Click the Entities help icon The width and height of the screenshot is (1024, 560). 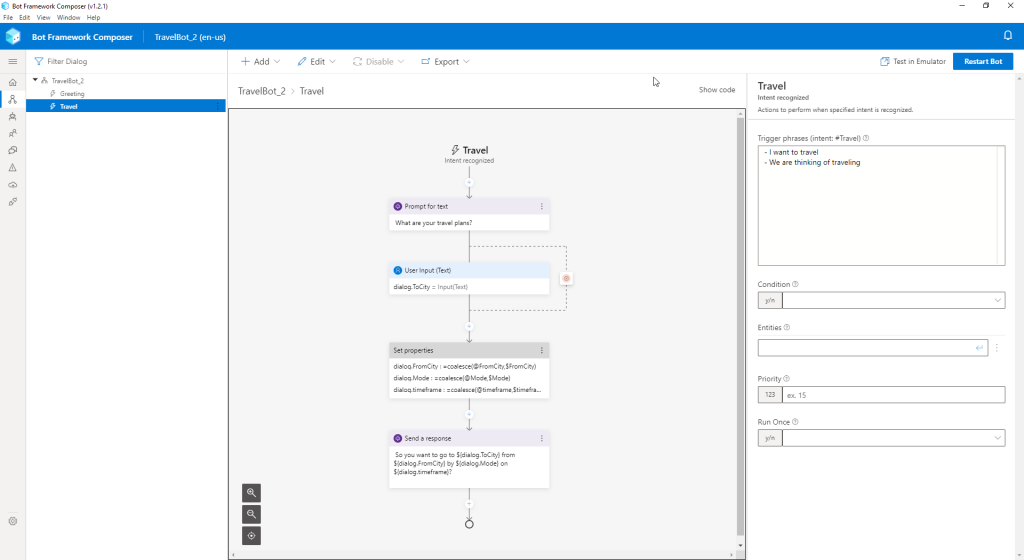coord(787,328)
